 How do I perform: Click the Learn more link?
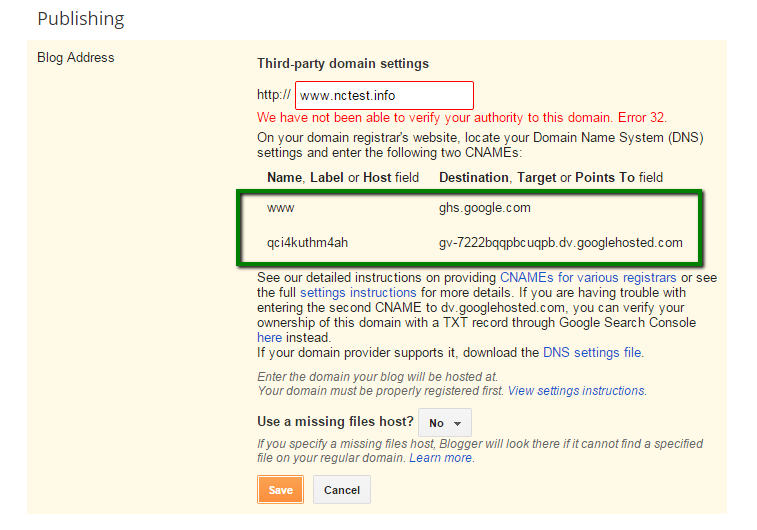(x=440, y=458)
